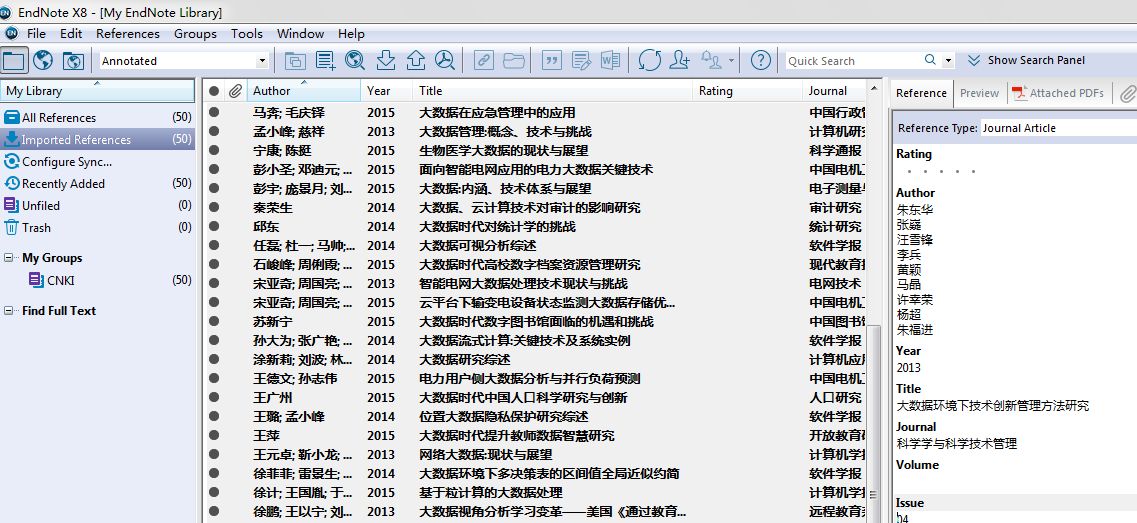Open the File menu
The image size is (1137, 523).
pyautogui.click(x=36, y=33)
